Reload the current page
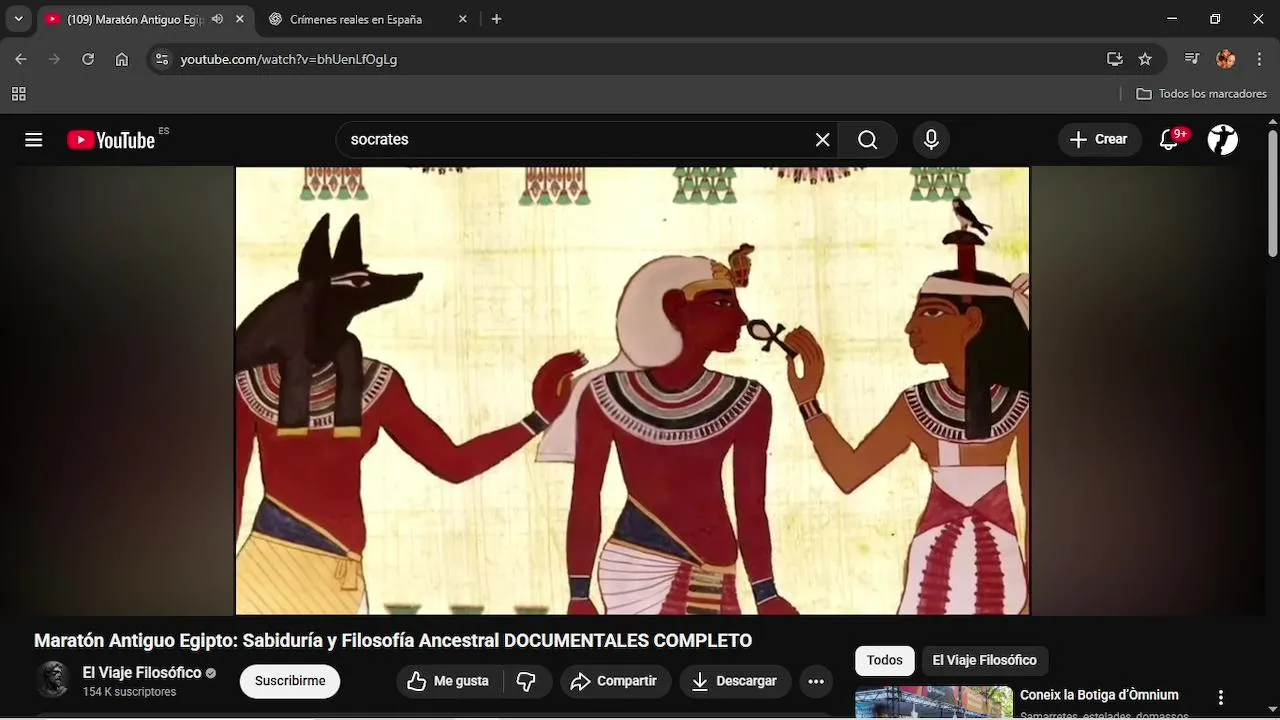The image size is (1280, 720). [88, 59]
